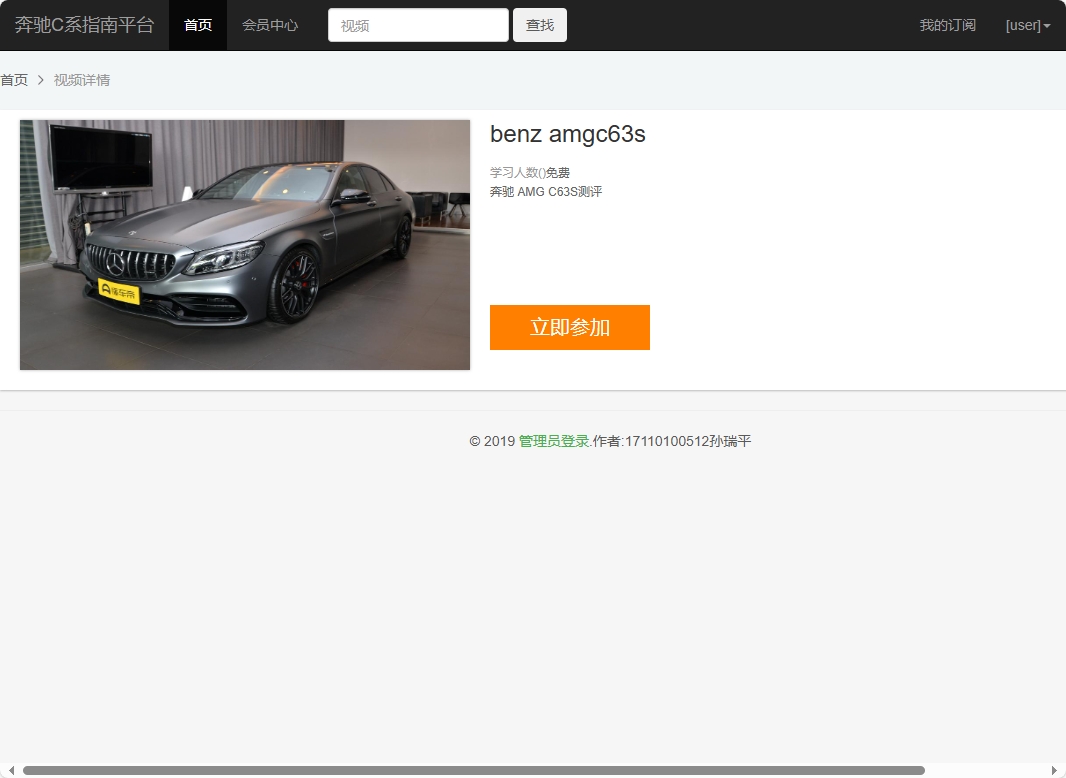Click the benz amgc63s title
Screen dimensions: 1066x778
coord(568,134)
